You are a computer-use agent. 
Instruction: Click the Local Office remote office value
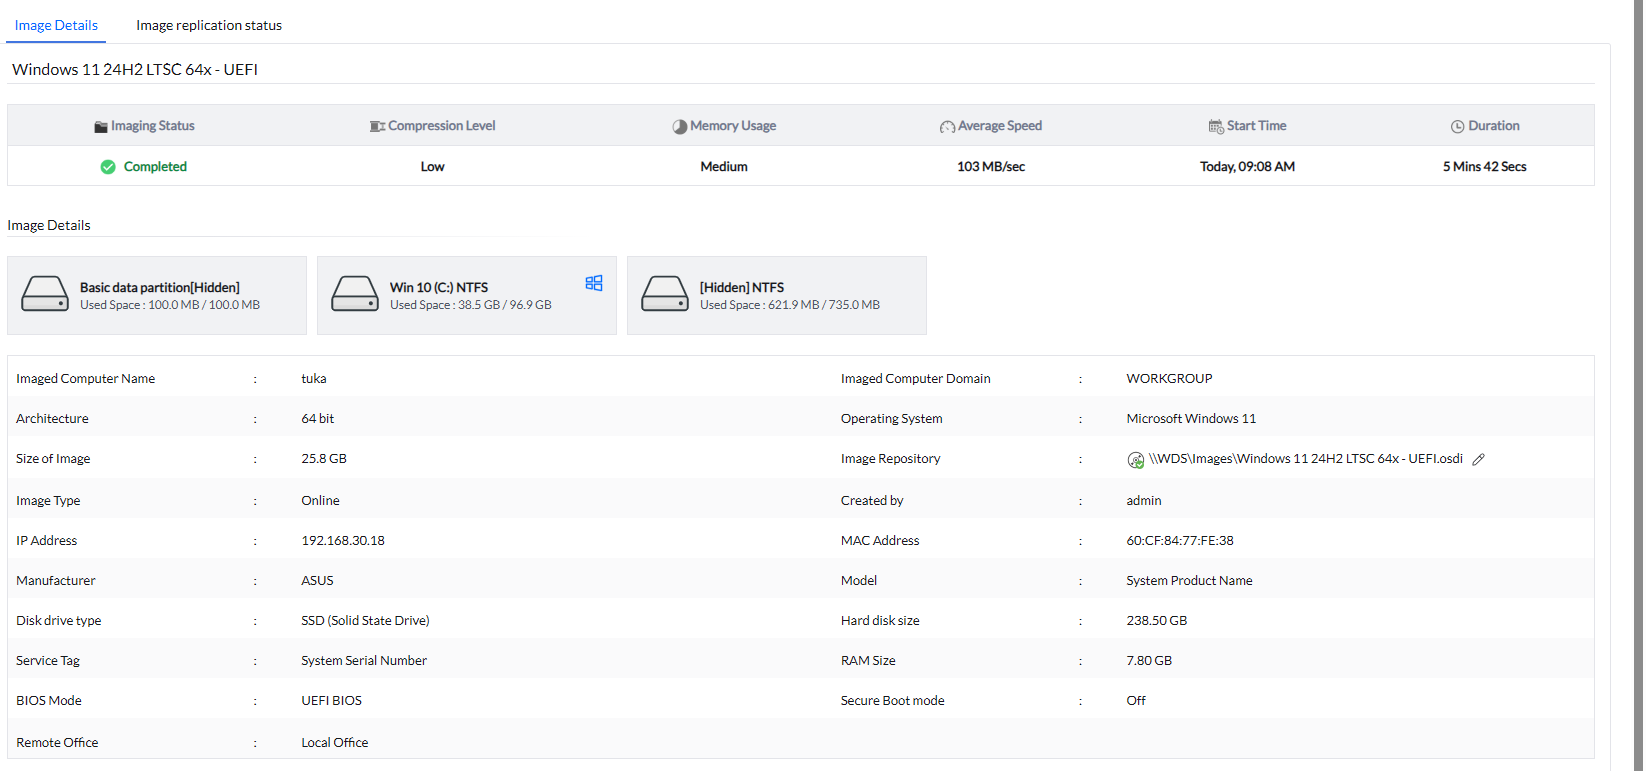point(335,743)
